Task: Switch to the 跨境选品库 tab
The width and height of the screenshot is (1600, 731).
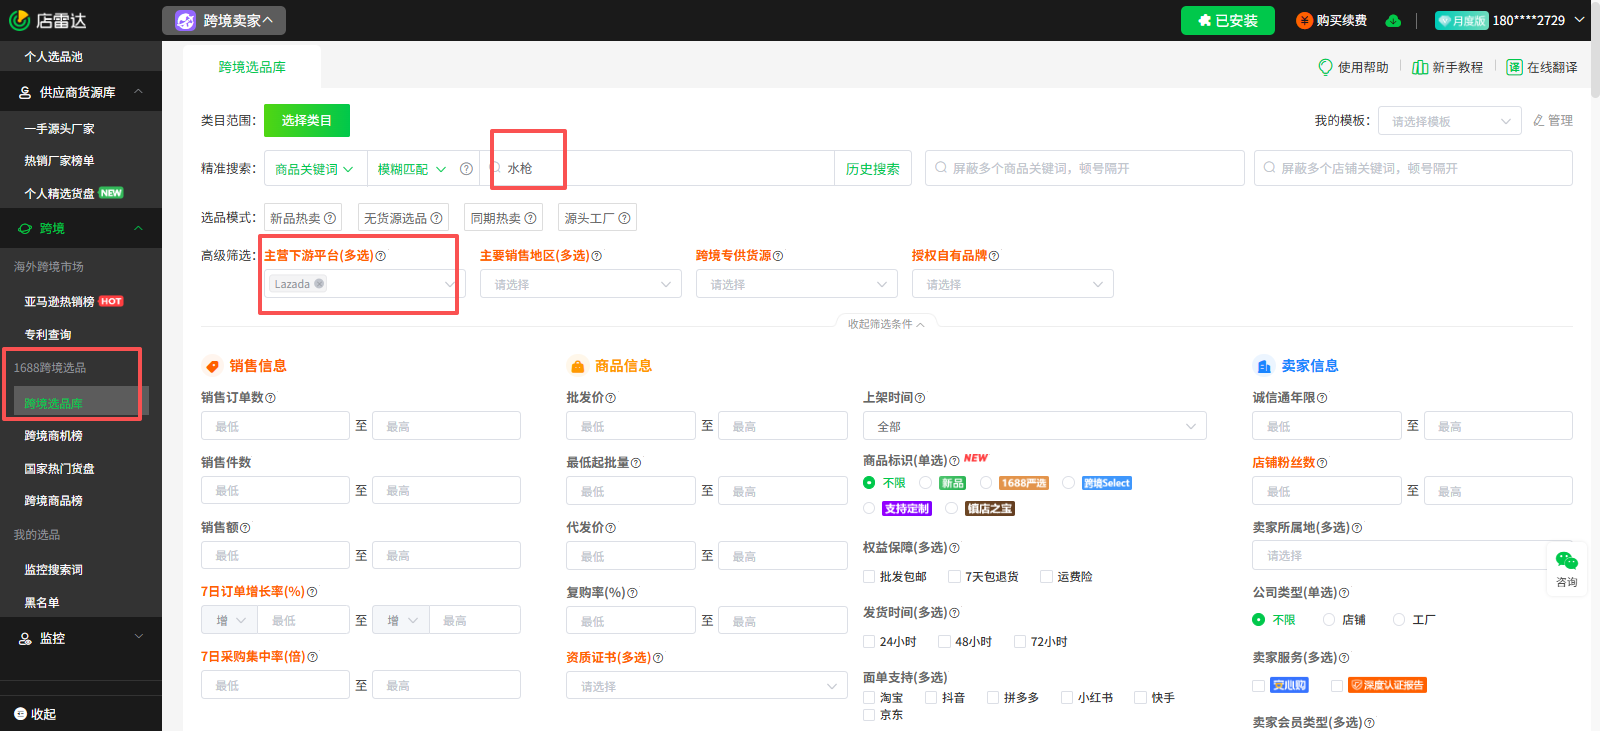Action: (252, 67)
